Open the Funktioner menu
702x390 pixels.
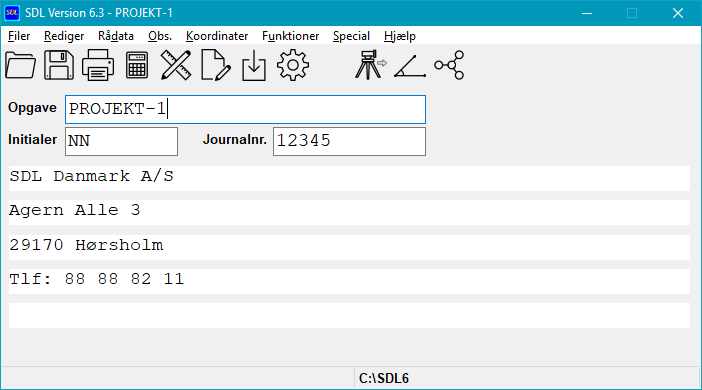point(291,36)
